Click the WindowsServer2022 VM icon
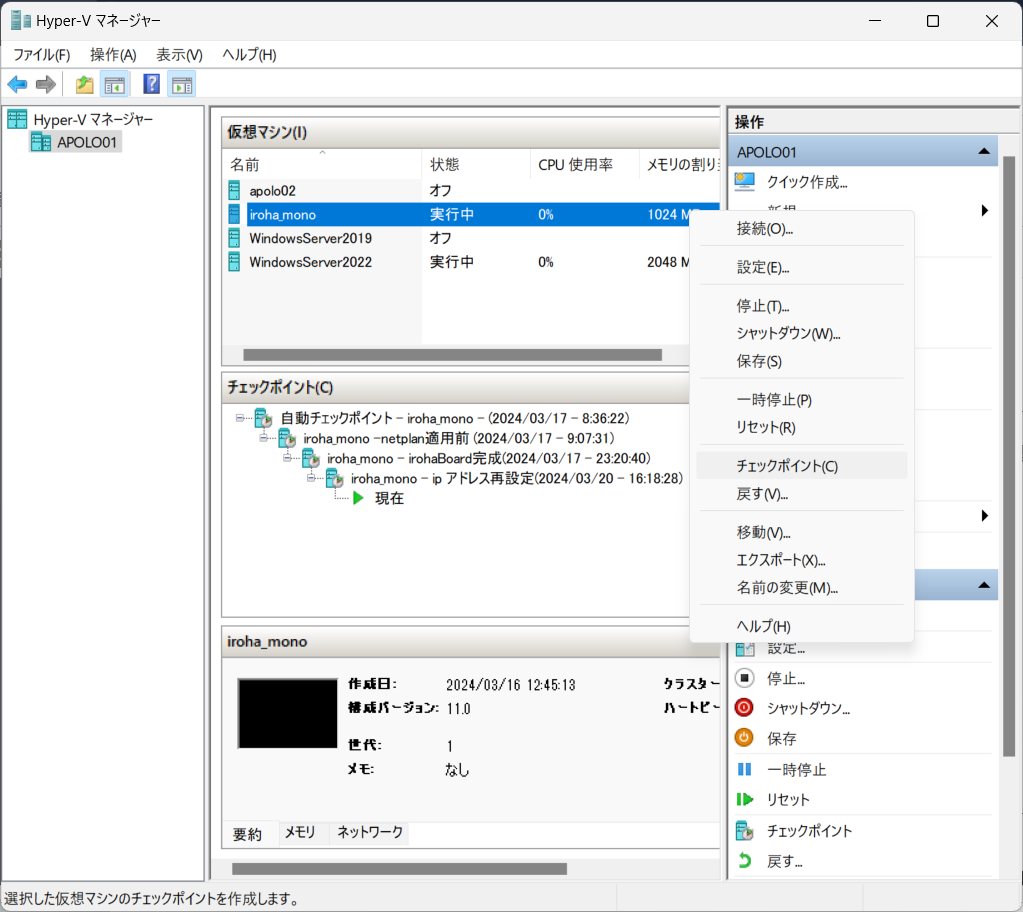1023x912 pixels. pos(234,262)
